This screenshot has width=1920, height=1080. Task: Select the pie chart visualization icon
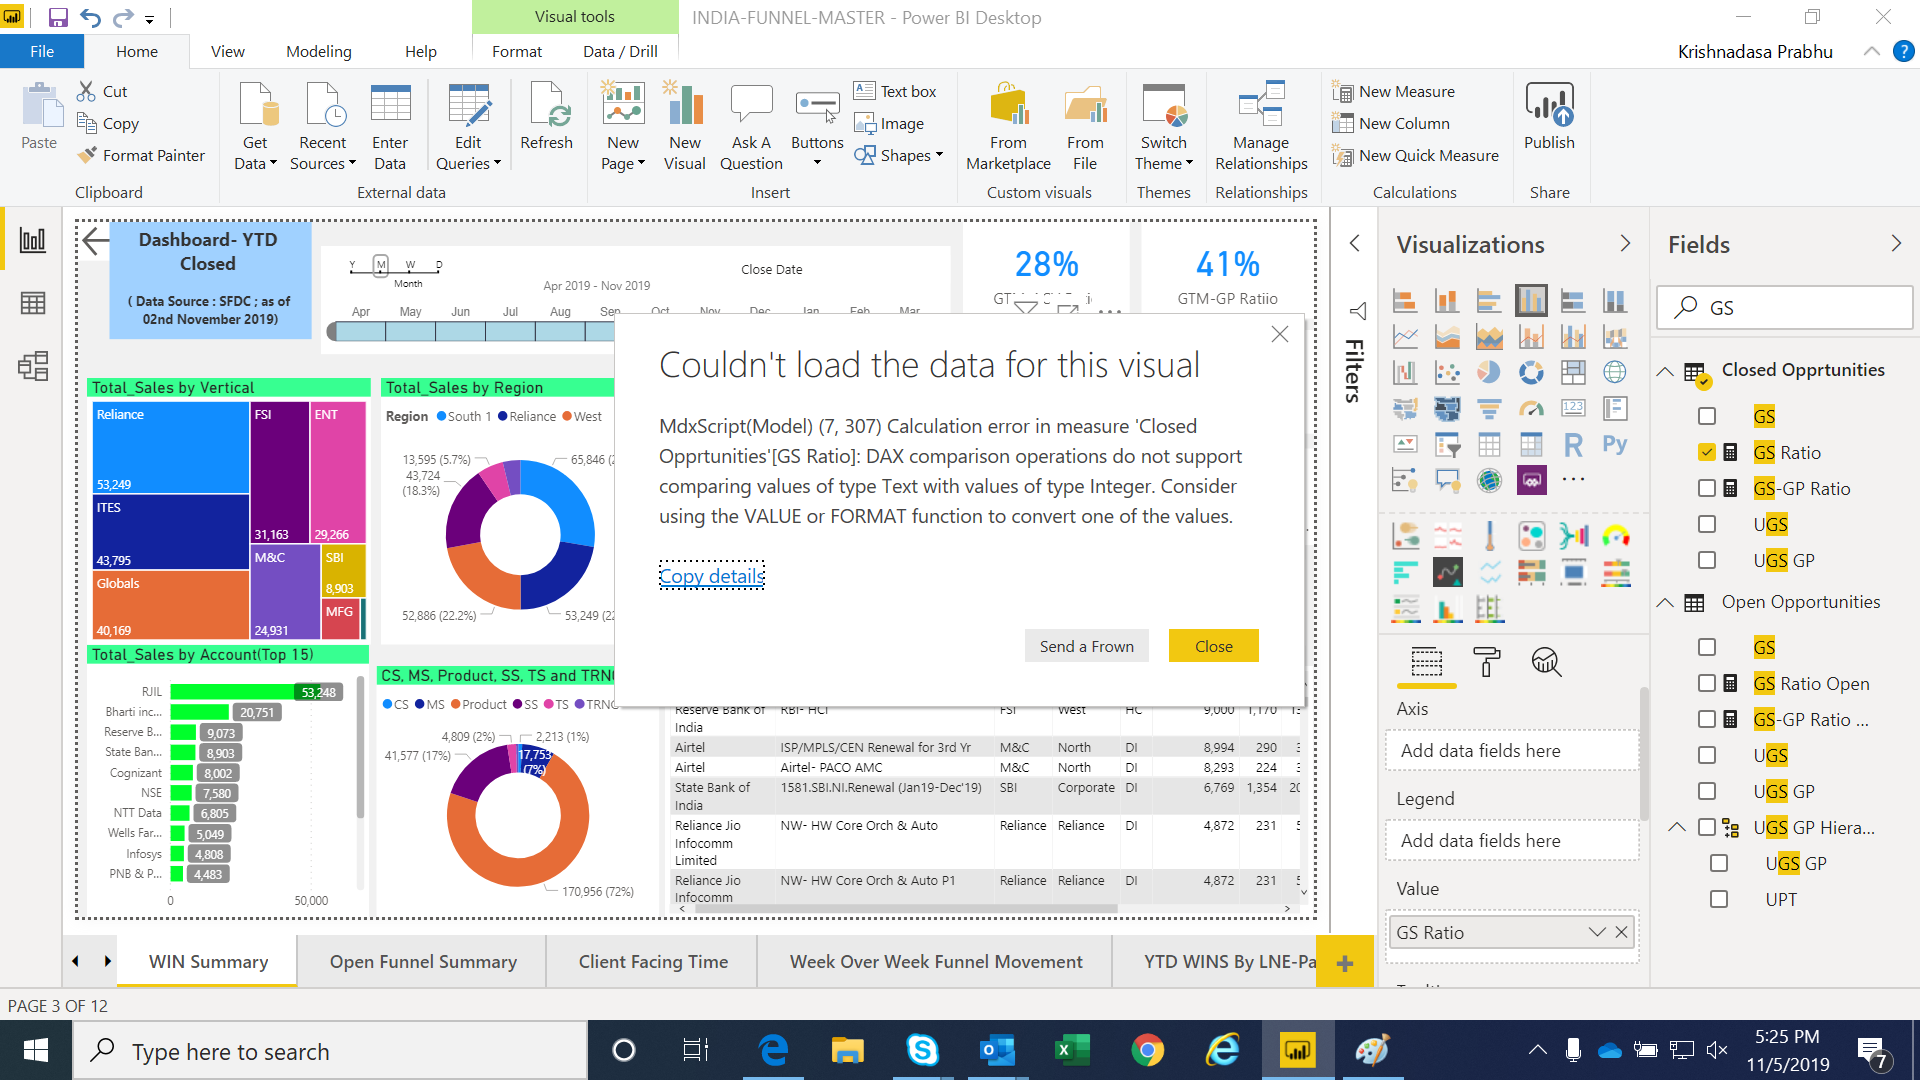tap(1489, 372)
